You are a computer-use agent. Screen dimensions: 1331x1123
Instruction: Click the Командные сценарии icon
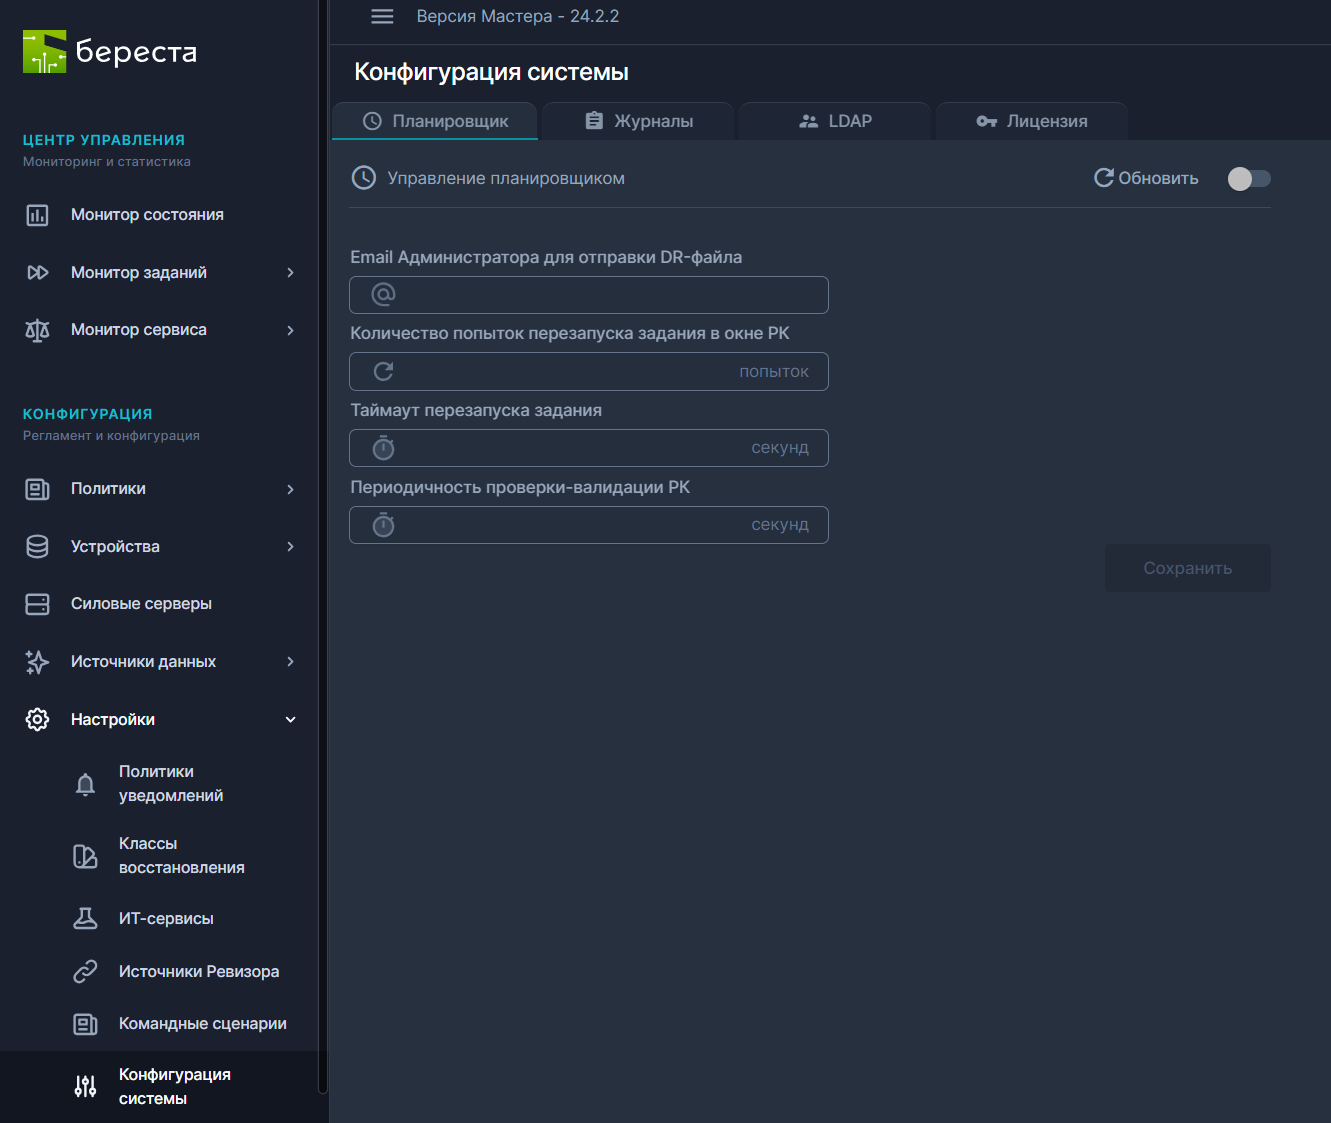(x=86, y=1024)
